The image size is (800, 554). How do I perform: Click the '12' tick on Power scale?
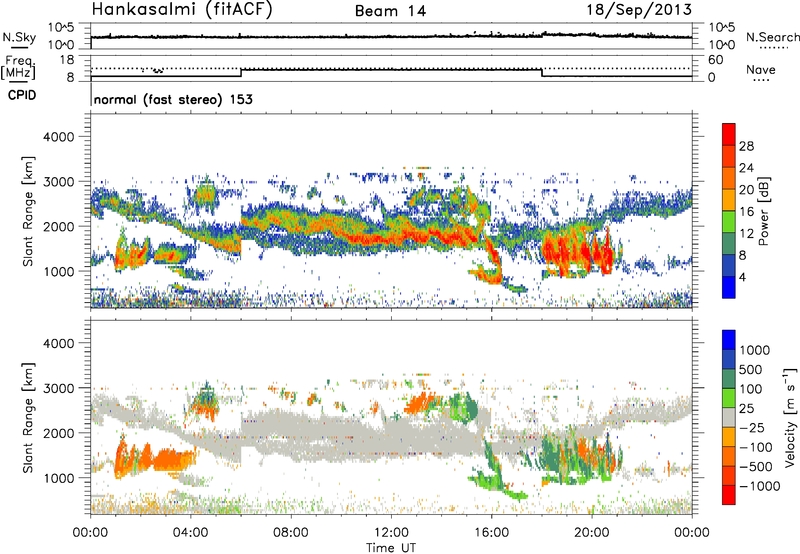coord(746,234)
